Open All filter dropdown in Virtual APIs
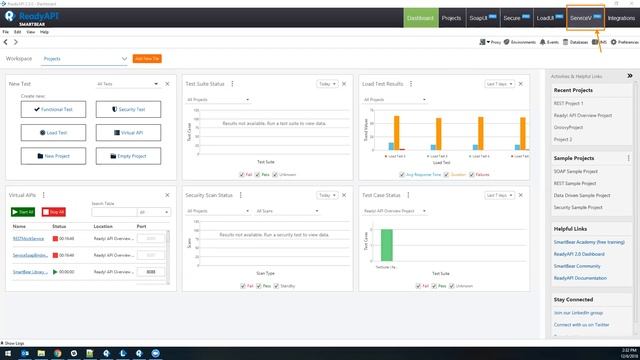The image size is (640, 360). 153,212
